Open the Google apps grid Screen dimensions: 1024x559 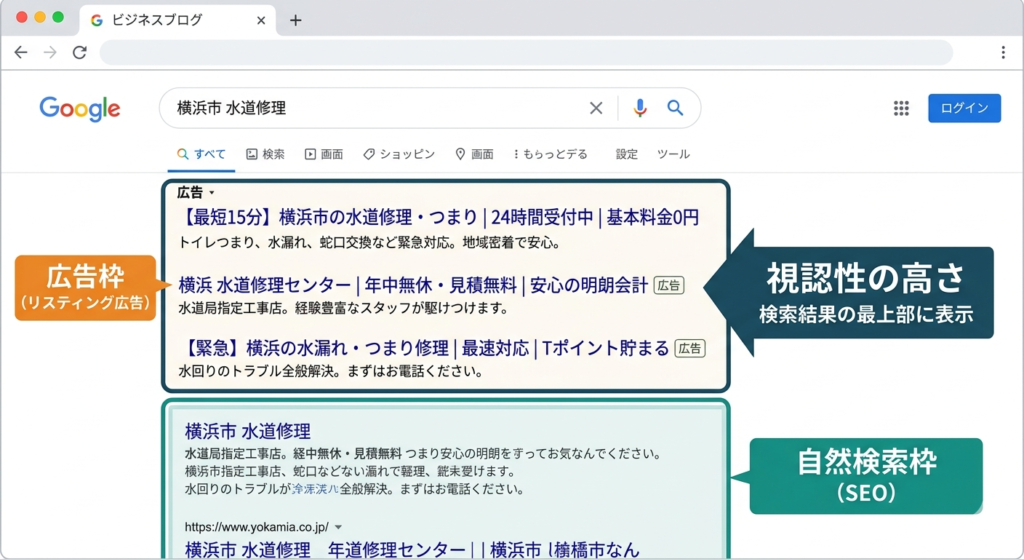[901, 108]
